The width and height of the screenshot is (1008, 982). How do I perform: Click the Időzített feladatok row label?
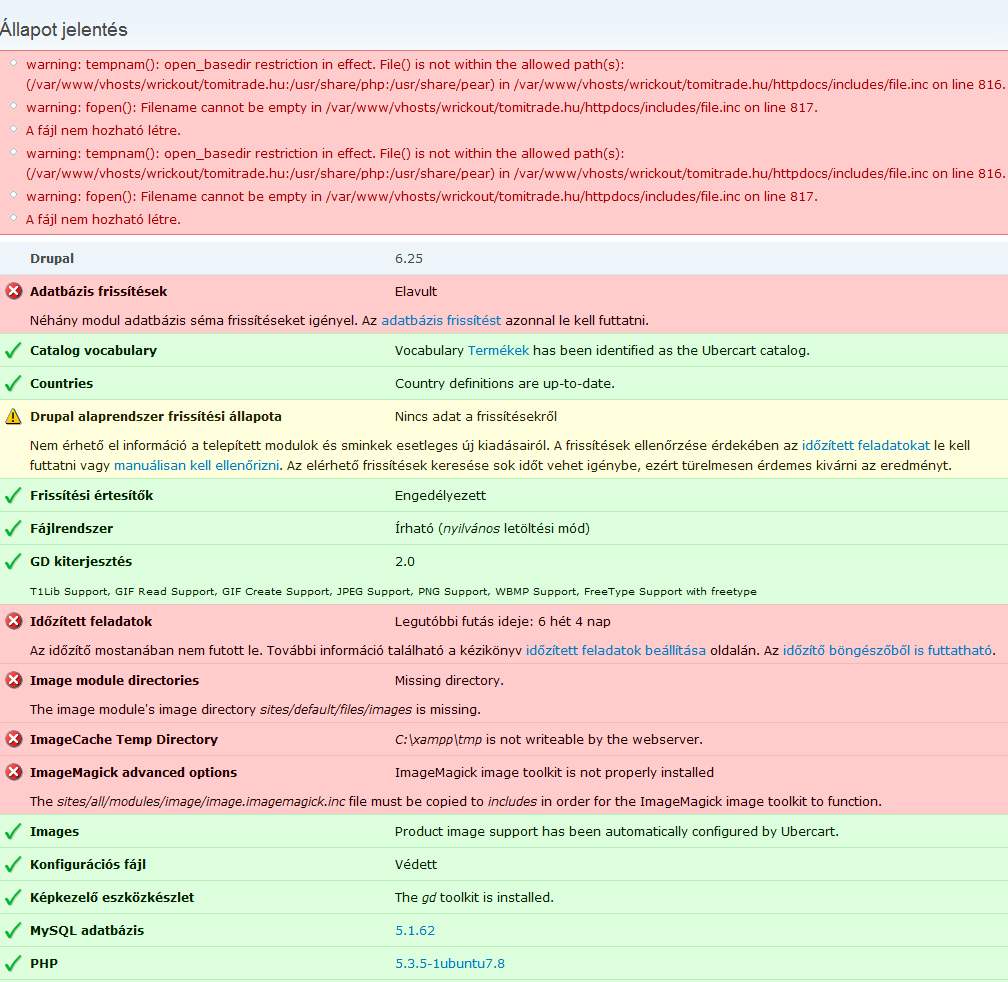click(x=91, y=621)
